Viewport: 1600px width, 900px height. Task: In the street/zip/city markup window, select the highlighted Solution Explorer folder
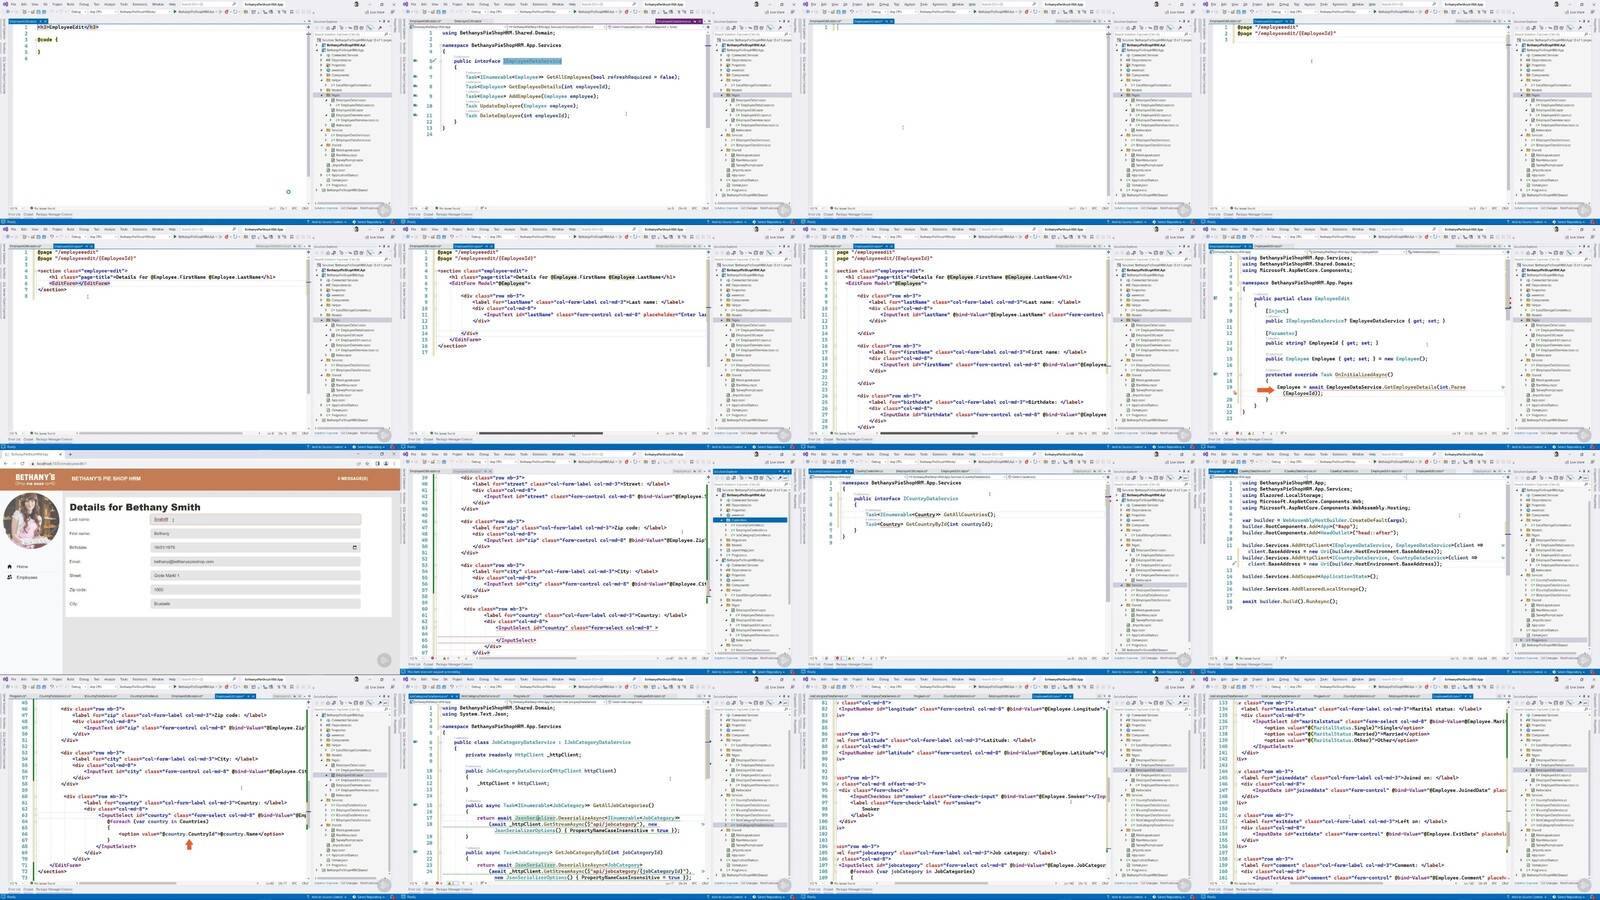(750, 520)
